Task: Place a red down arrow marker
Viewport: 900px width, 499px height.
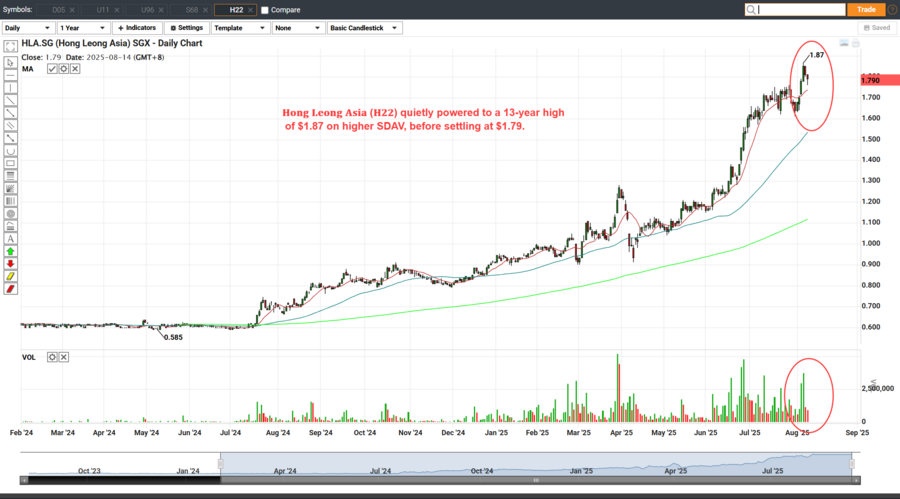Action: [10, 264]
